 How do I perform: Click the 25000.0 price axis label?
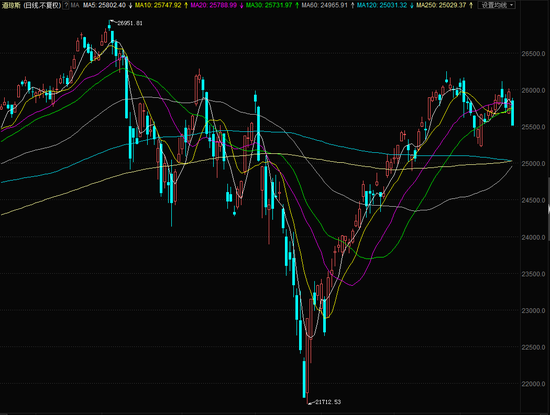[x=533, y=164]
